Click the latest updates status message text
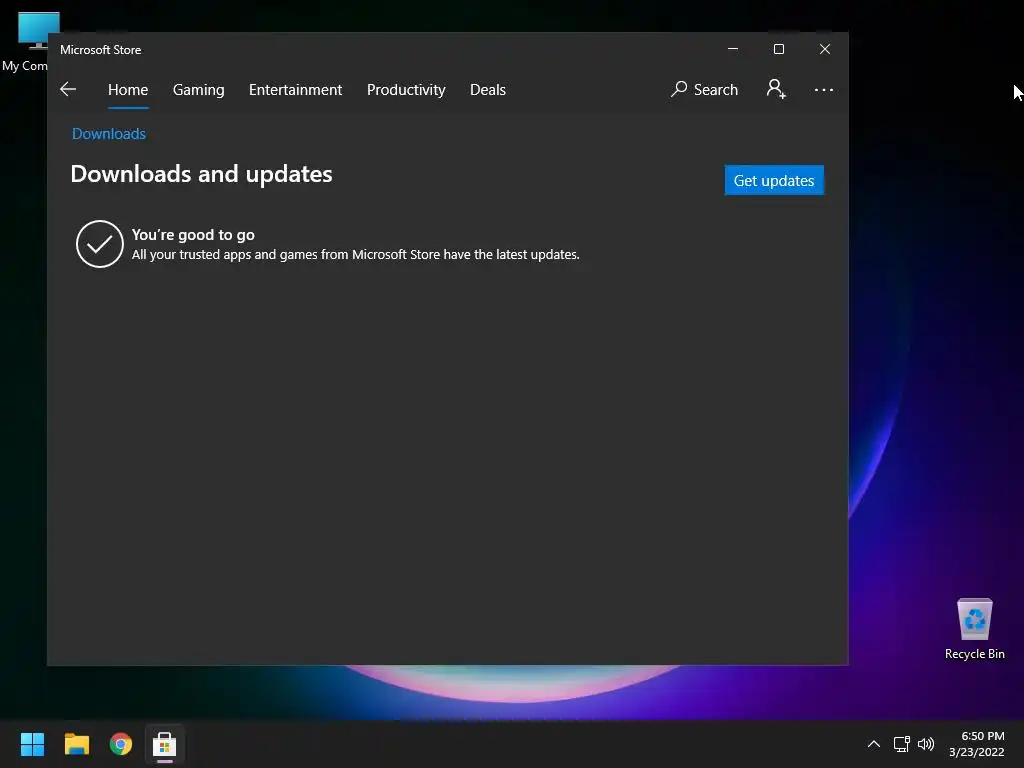Viewport: 1024px width, 768px height. coord(356,255)
